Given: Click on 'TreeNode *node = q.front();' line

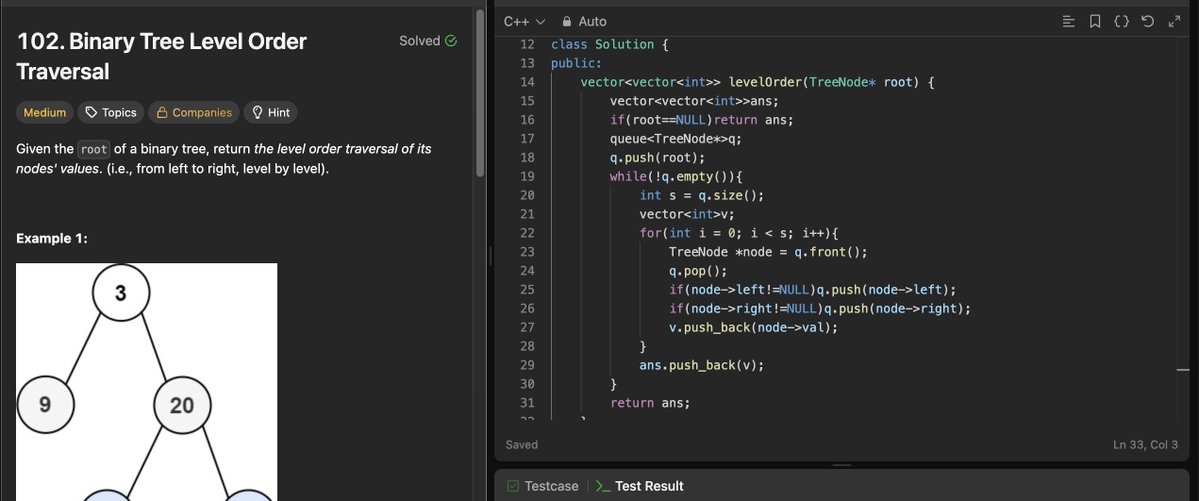Looking at the screenshot, I should pyautogui.click(x=768, y=252).
